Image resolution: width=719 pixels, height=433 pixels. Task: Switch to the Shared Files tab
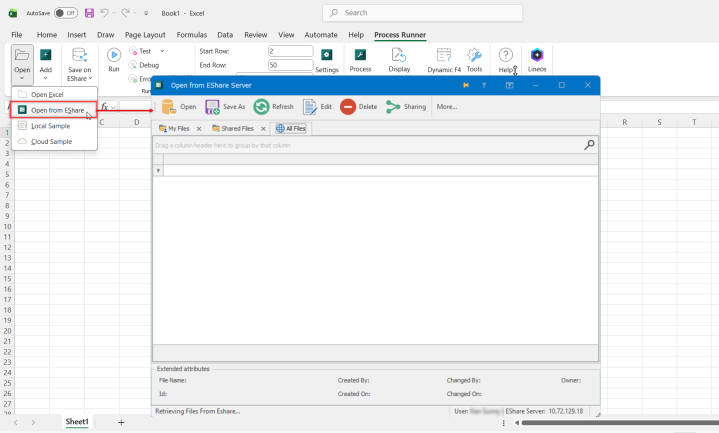click(233, 128)
